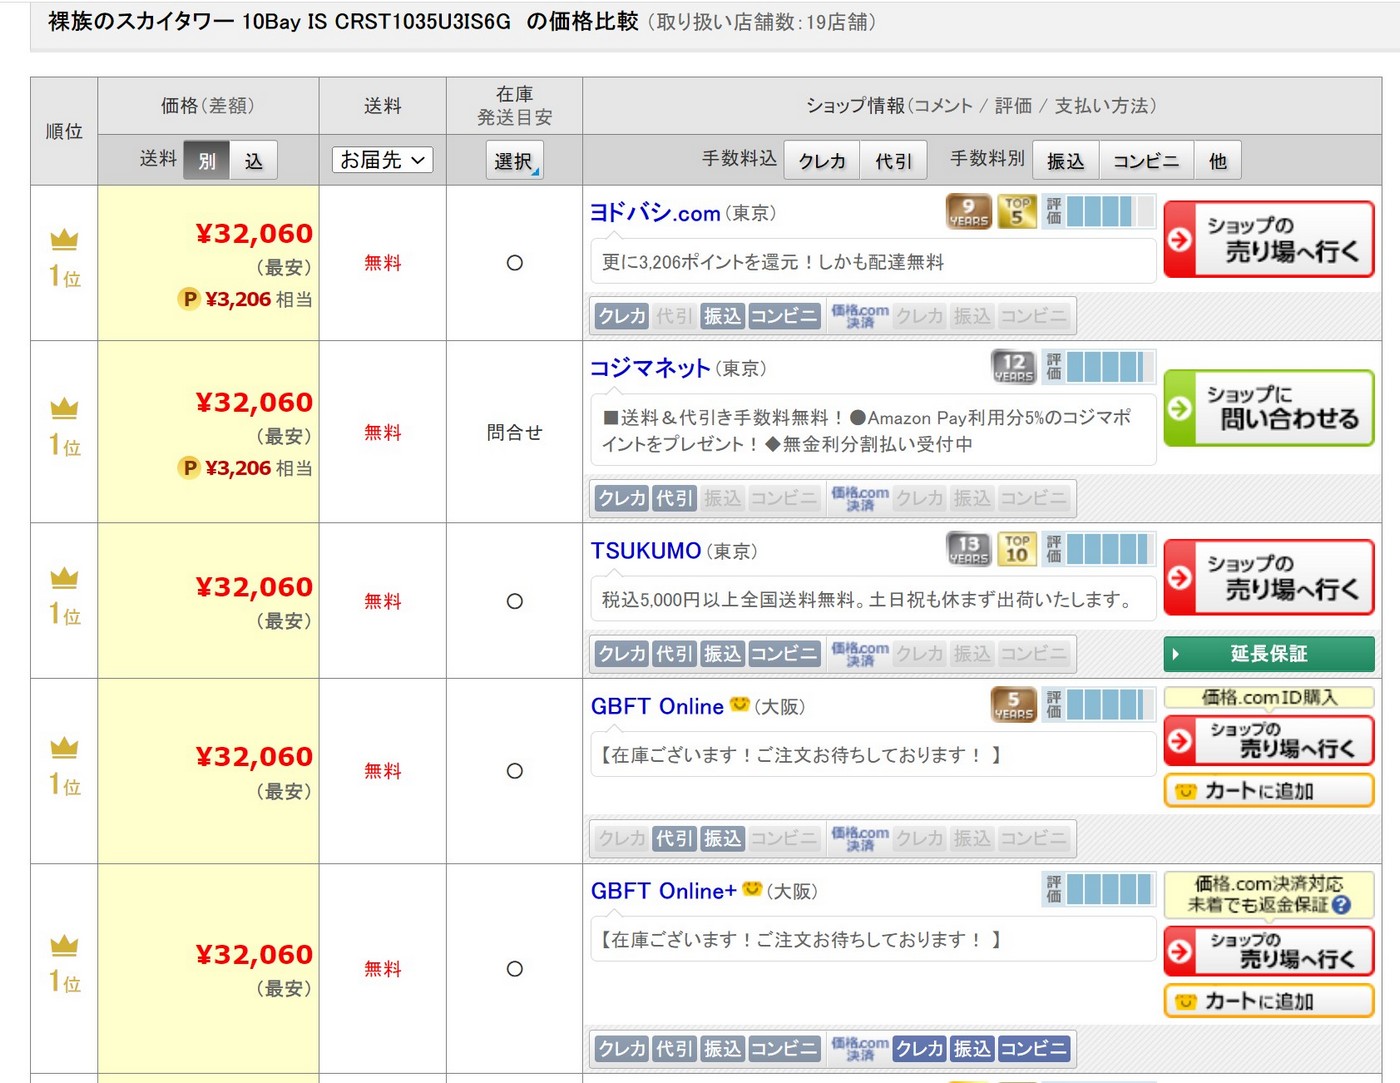Click the TOP 10 badge for TSUKUMO

click(1017, 549)
